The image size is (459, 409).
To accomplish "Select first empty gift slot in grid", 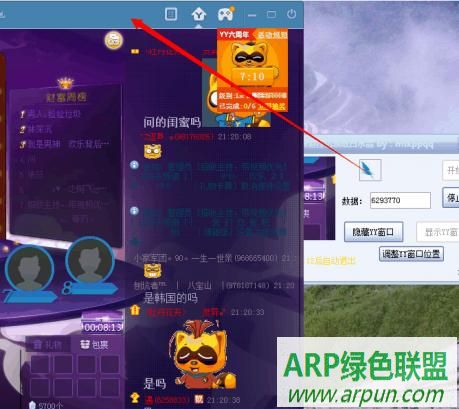I will [x=40, y=365].
